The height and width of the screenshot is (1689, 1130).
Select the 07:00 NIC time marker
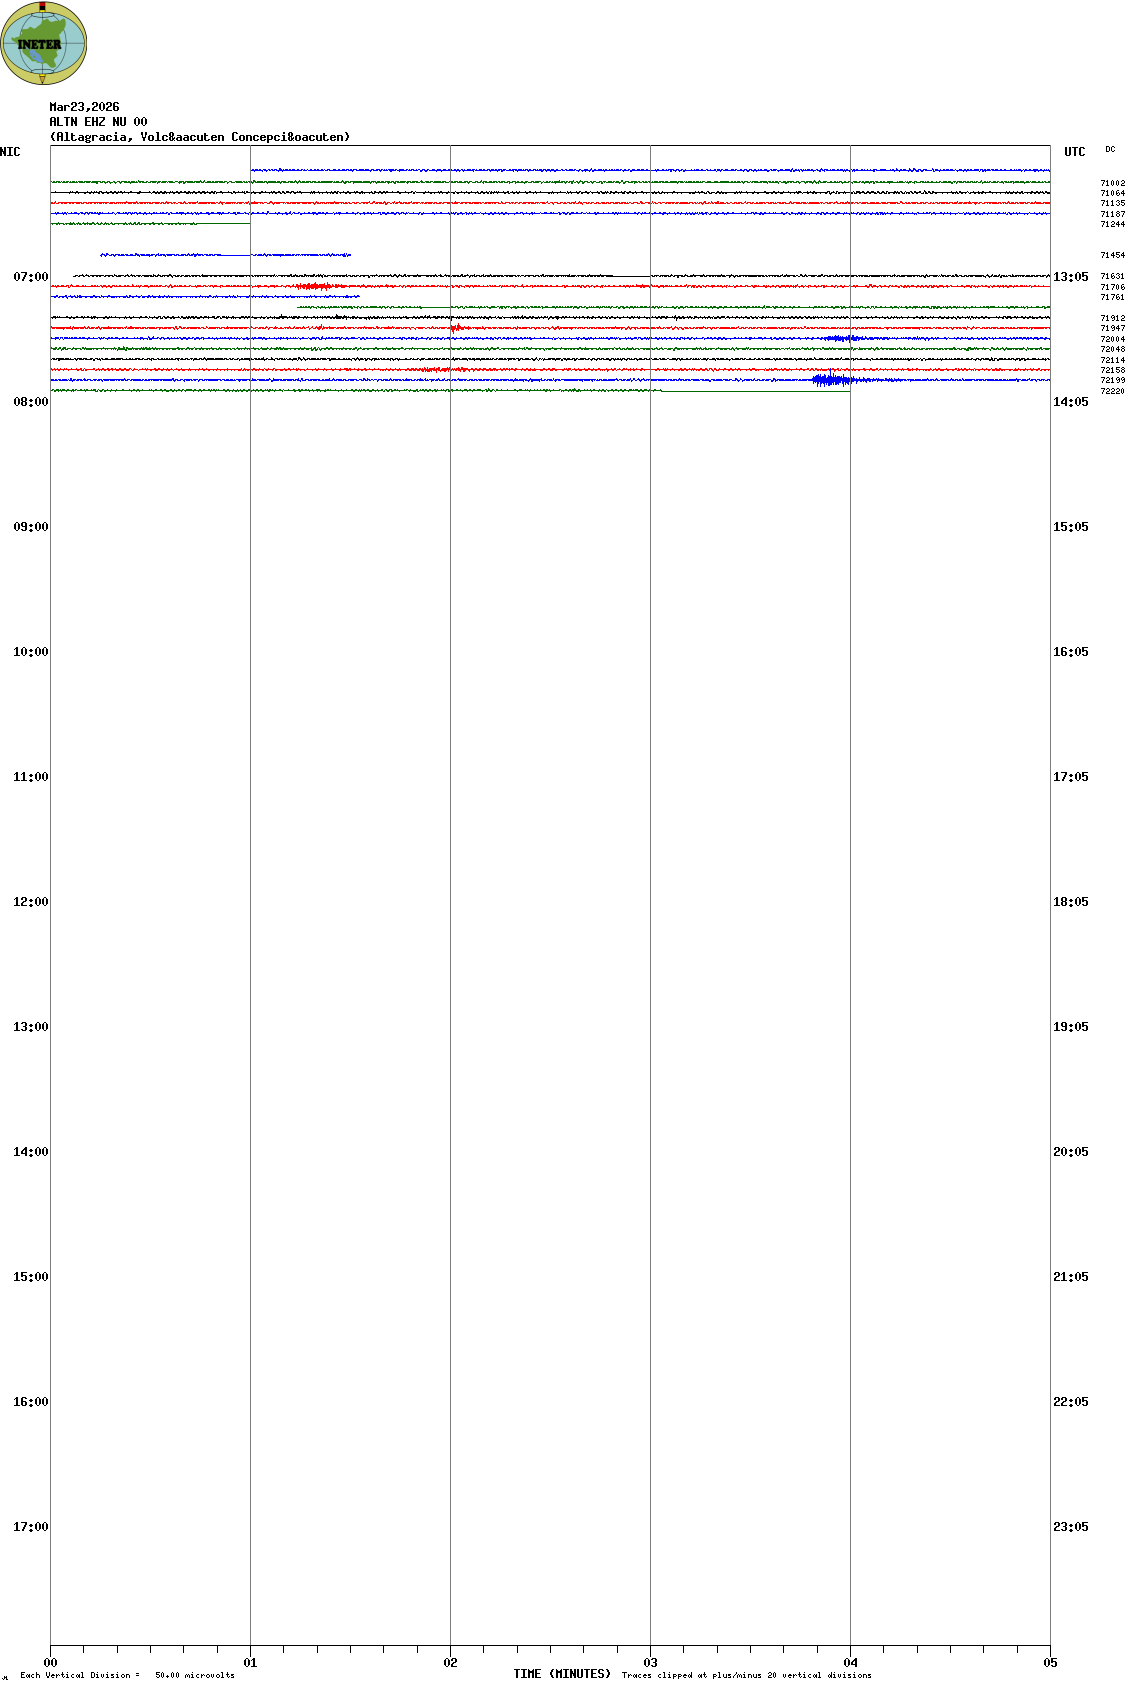point(30,277)
